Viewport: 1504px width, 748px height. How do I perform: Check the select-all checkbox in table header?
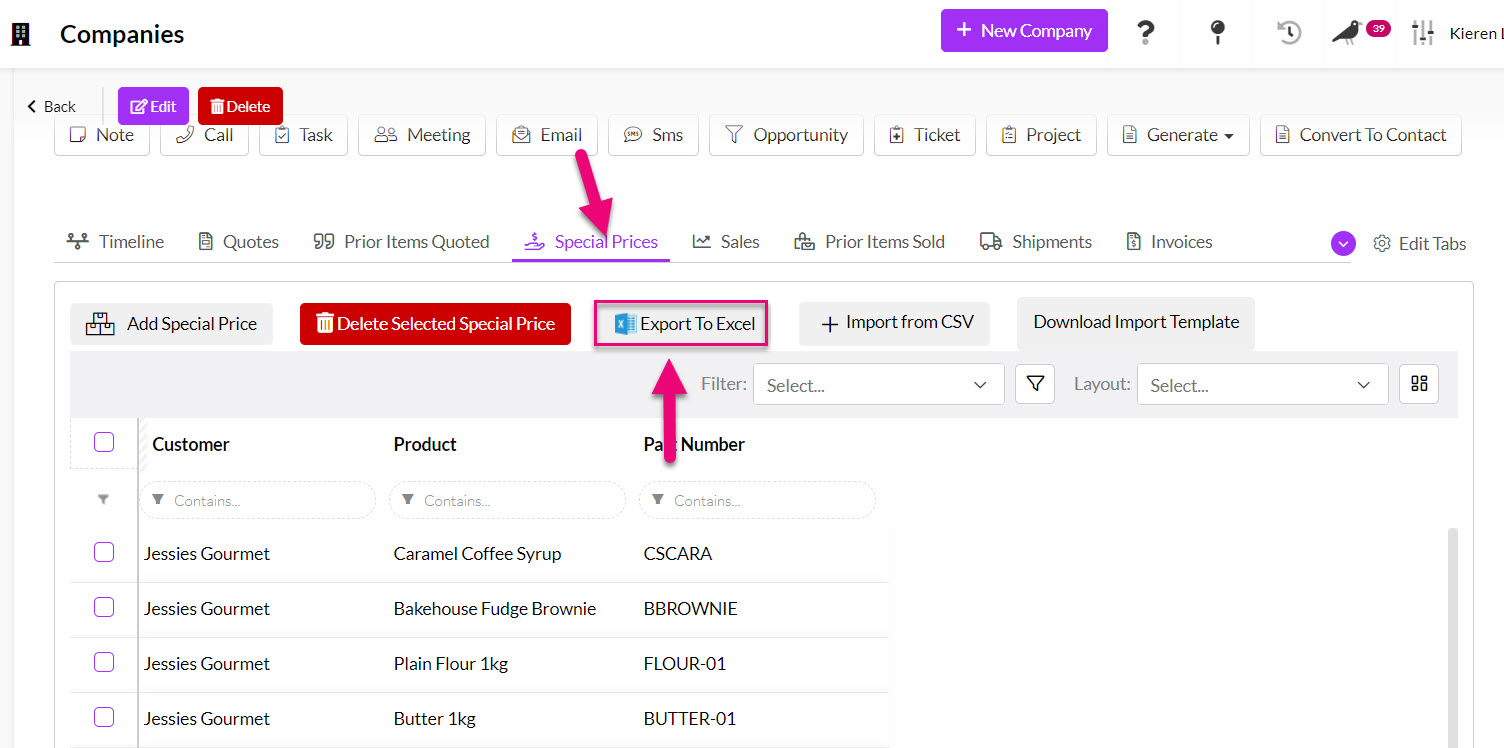104,442
